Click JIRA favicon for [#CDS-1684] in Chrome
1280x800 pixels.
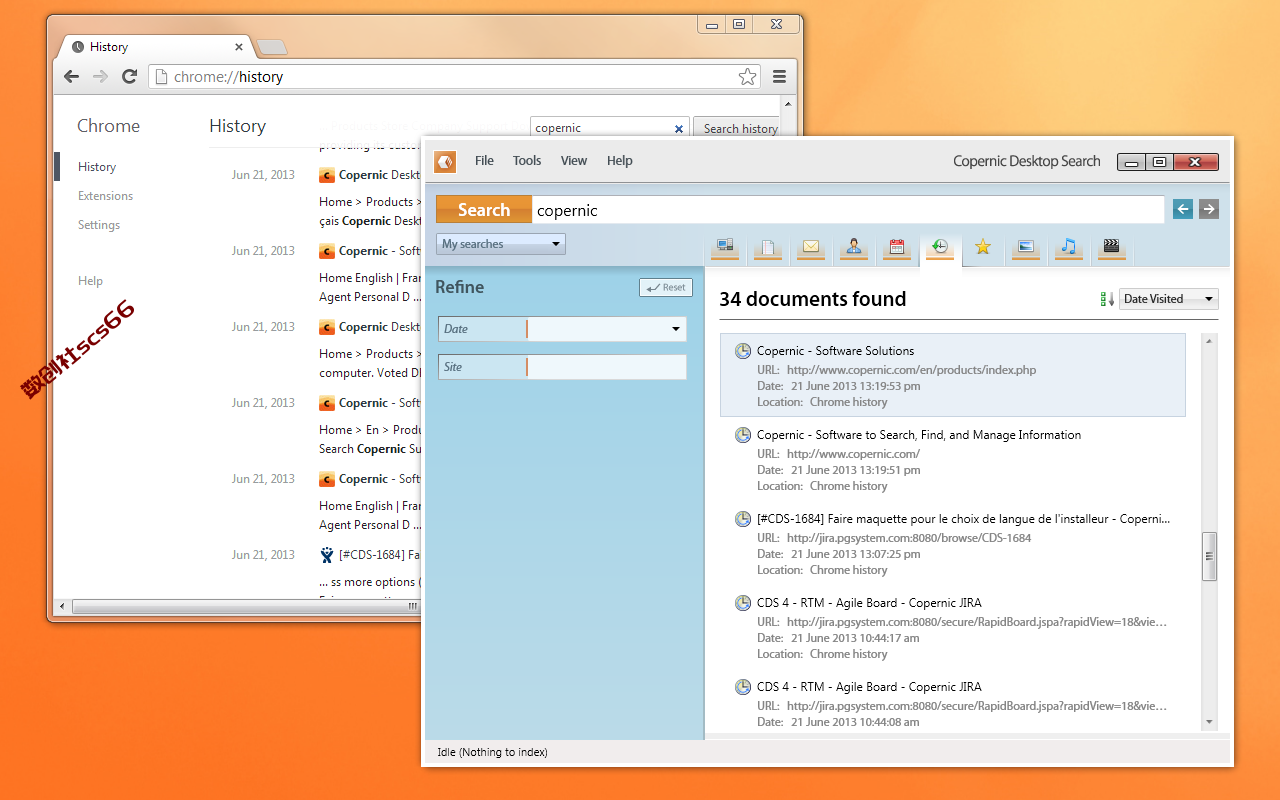click(x=327, y=555)
